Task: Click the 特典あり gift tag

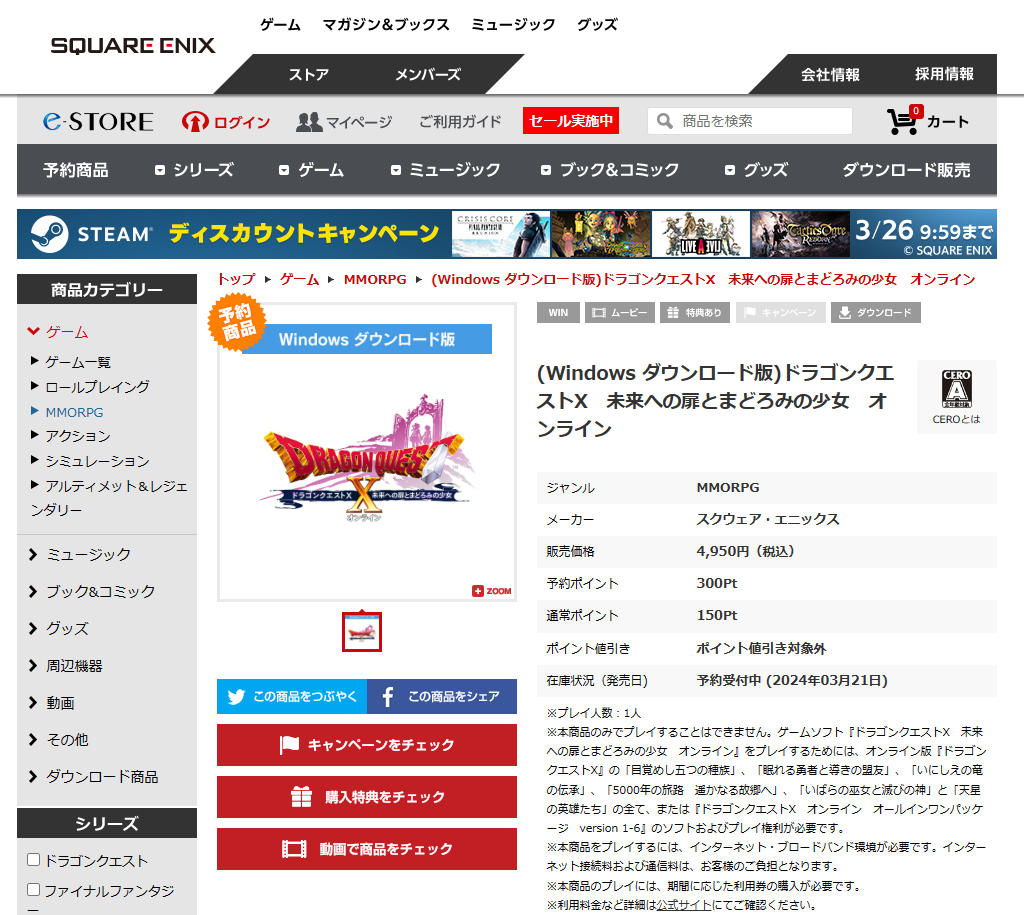Action: tap(695, 312)
